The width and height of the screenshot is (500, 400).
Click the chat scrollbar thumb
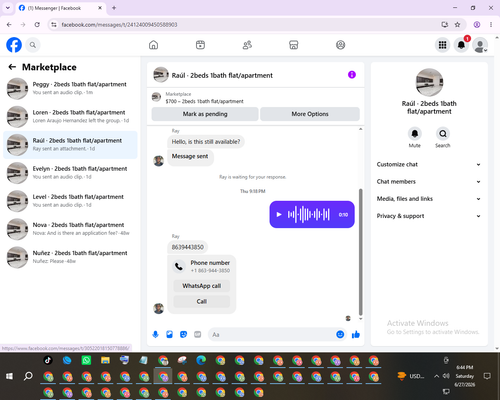pyautogui.click(x=360, y=252)
